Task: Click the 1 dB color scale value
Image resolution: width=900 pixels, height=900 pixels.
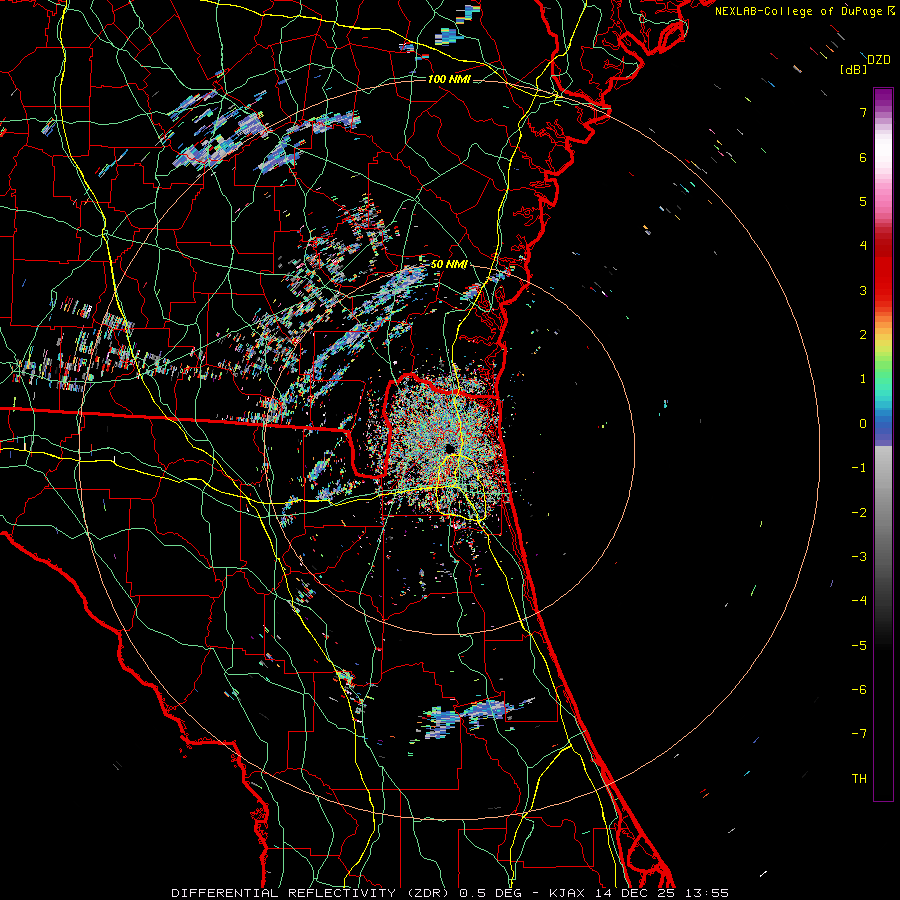Action: [x=863, y=379]
